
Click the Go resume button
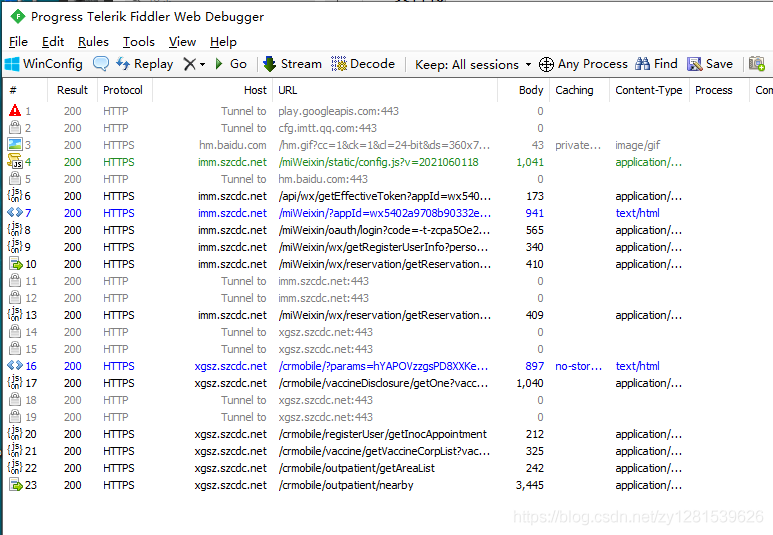(231, 64)
